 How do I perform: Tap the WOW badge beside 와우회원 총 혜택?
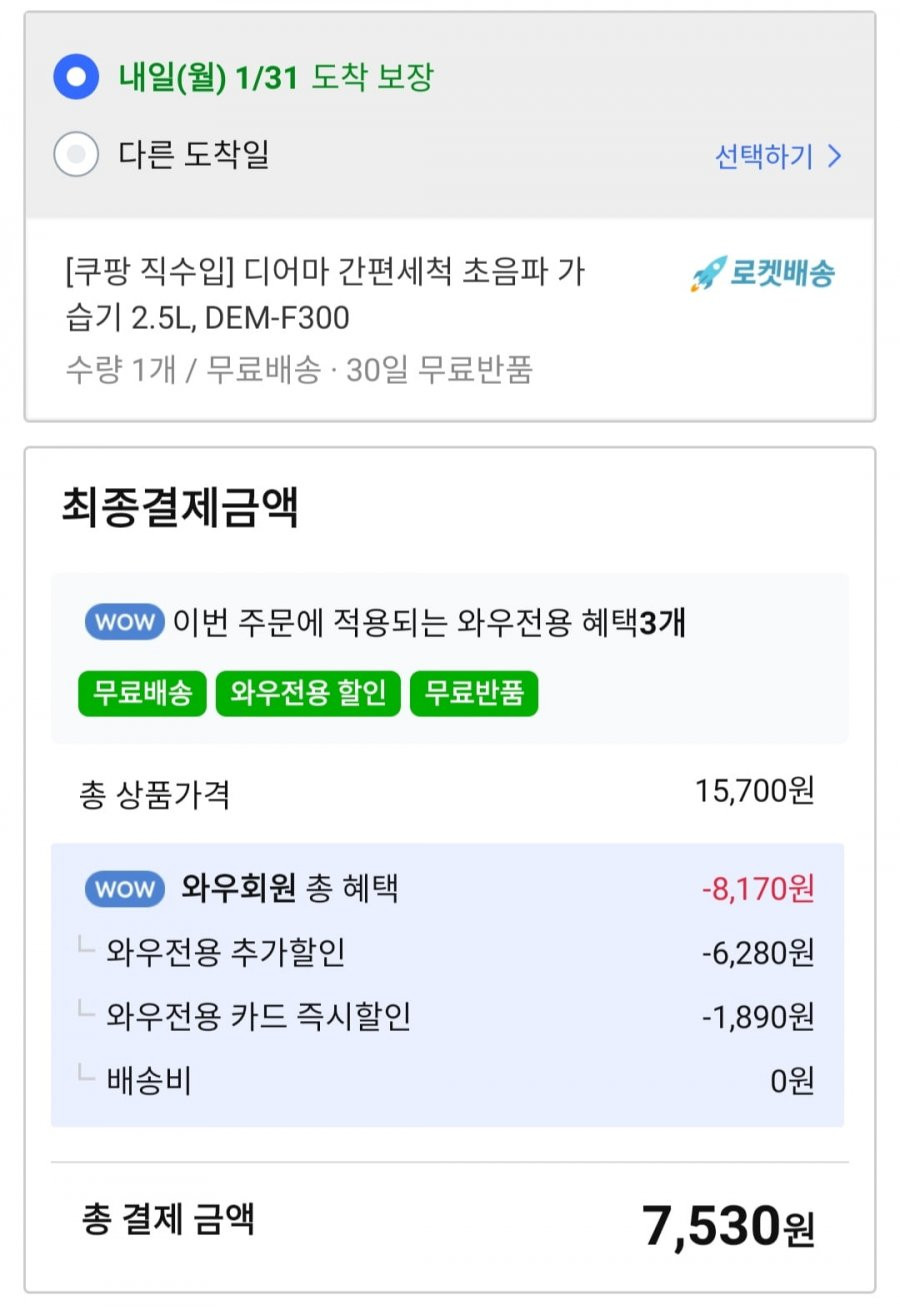tap(125, 888)
